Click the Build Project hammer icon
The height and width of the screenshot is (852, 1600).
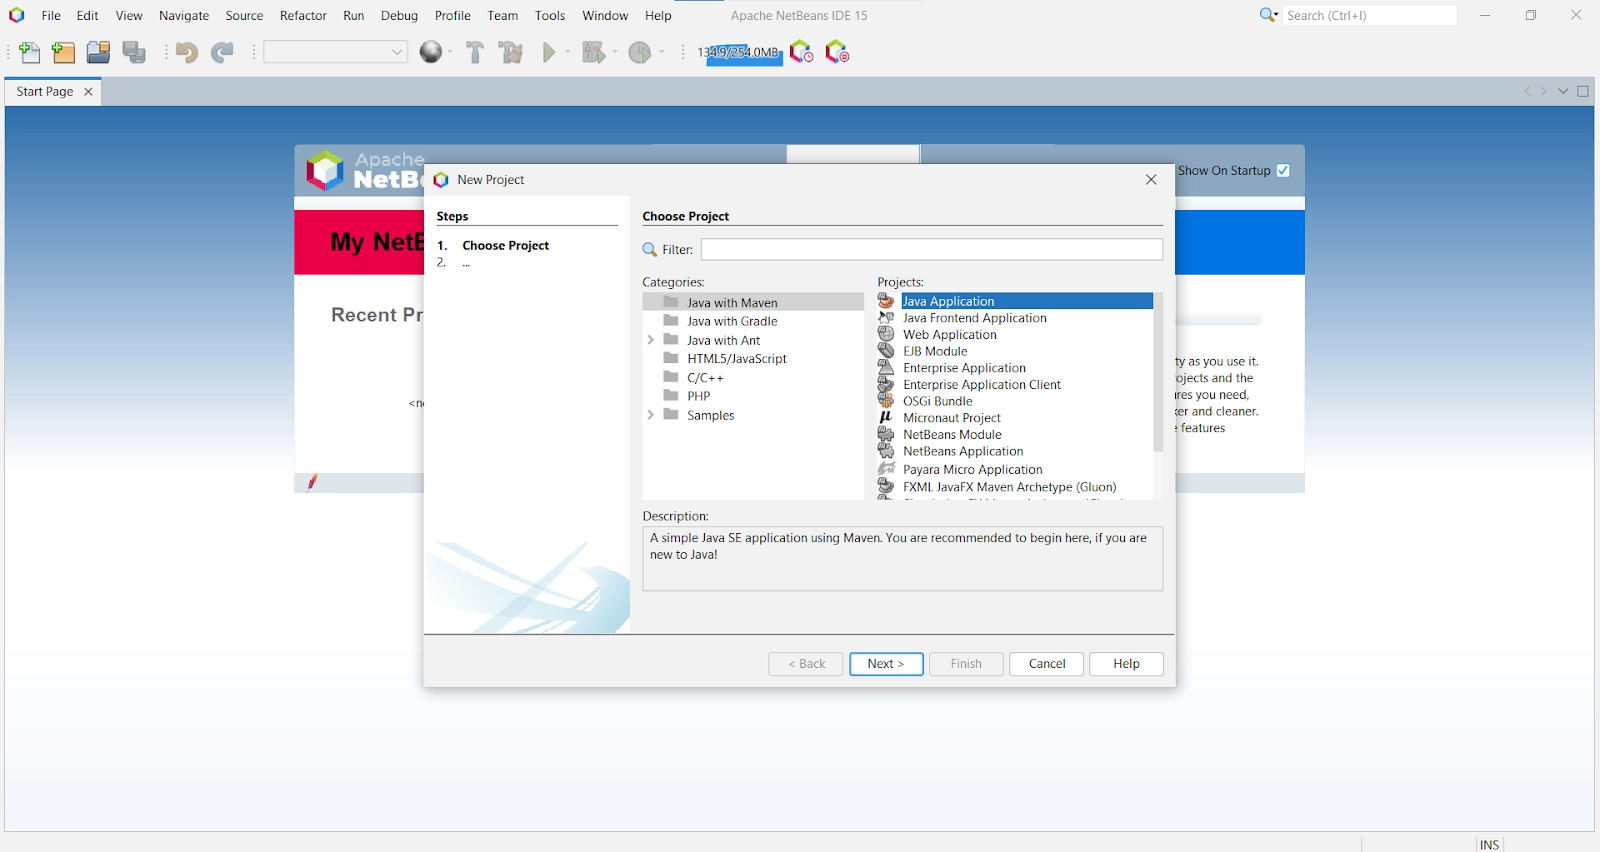click(x=475, y=52)
